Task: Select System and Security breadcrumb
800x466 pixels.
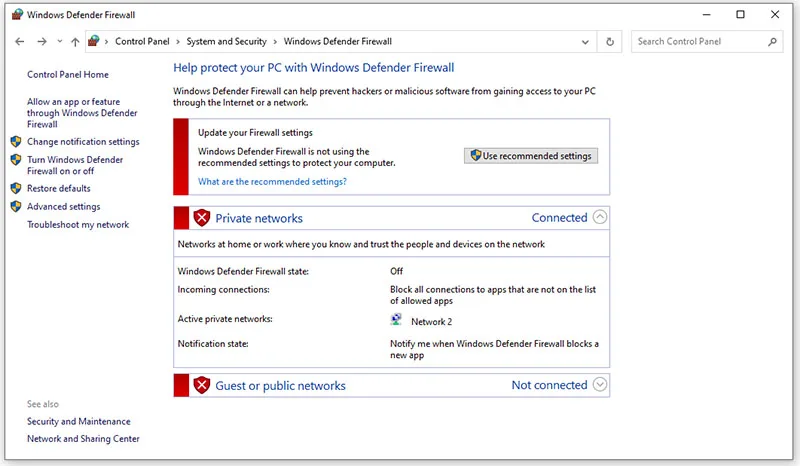Action: click(226, 41)
